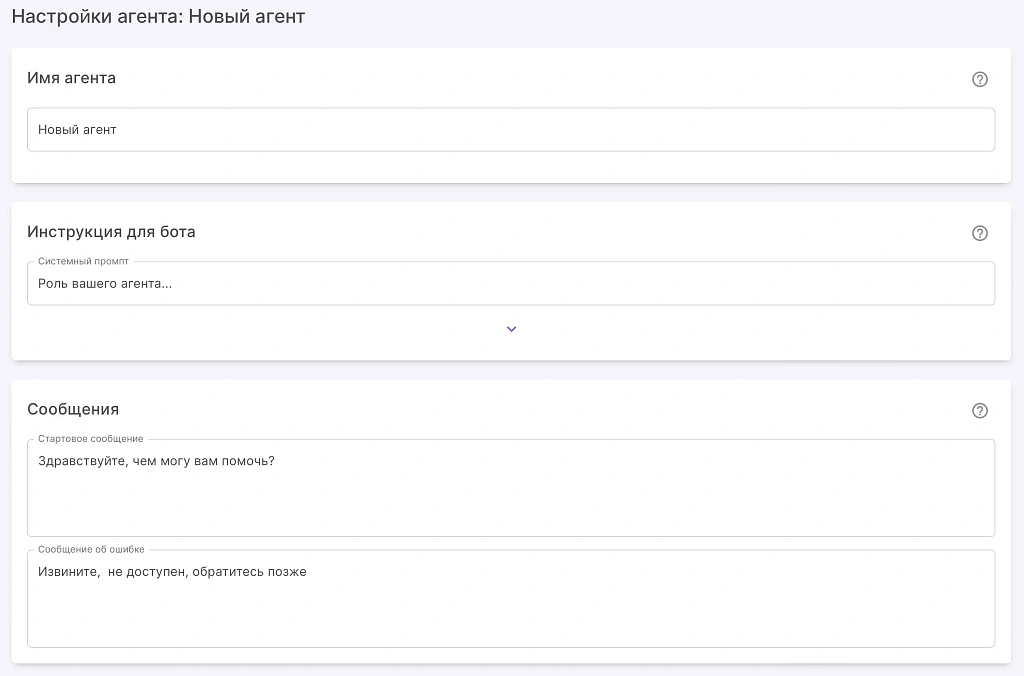The width and height of the screenshot is (1024, 676).
Task: Click the help icon beside Имя агента
Action: click(980, 80)
